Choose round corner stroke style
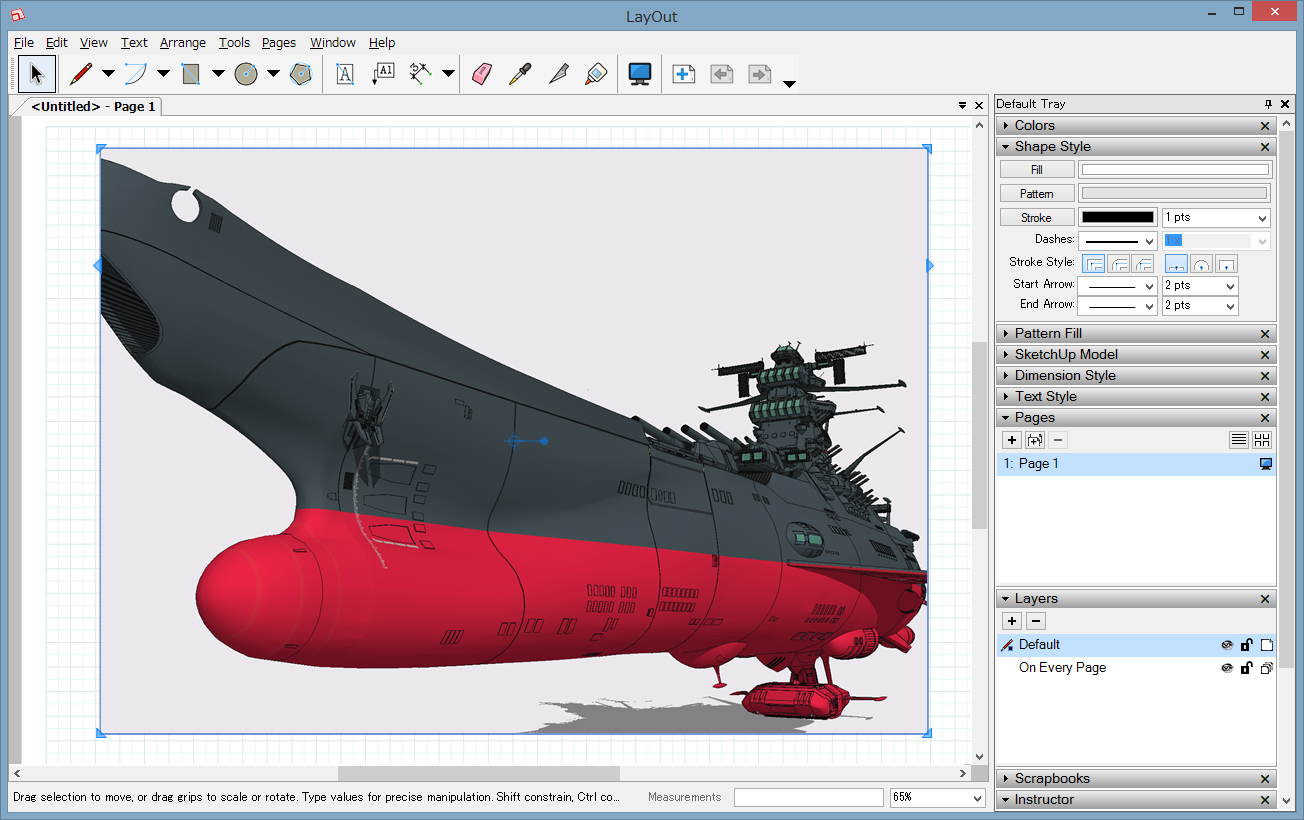 (x=1119, y=264)
